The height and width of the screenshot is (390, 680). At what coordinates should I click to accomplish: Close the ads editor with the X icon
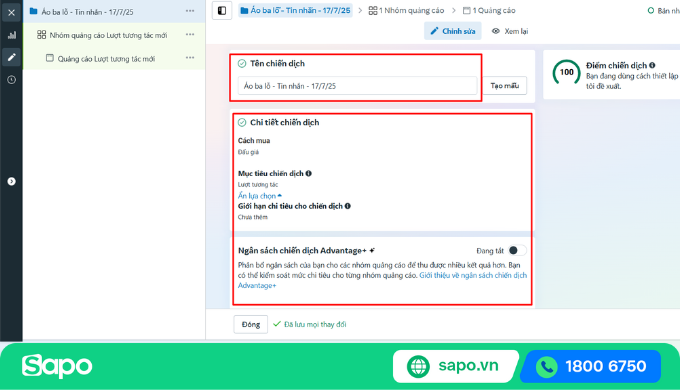12,13
